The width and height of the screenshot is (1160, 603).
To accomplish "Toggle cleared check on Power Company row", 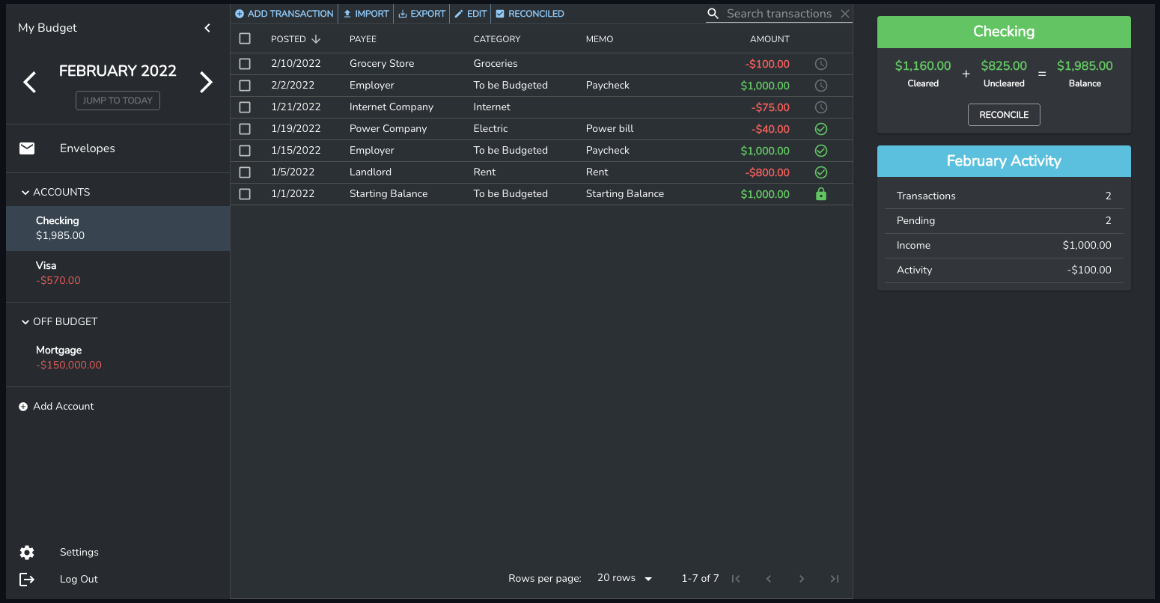I will (x=820, y=129).
